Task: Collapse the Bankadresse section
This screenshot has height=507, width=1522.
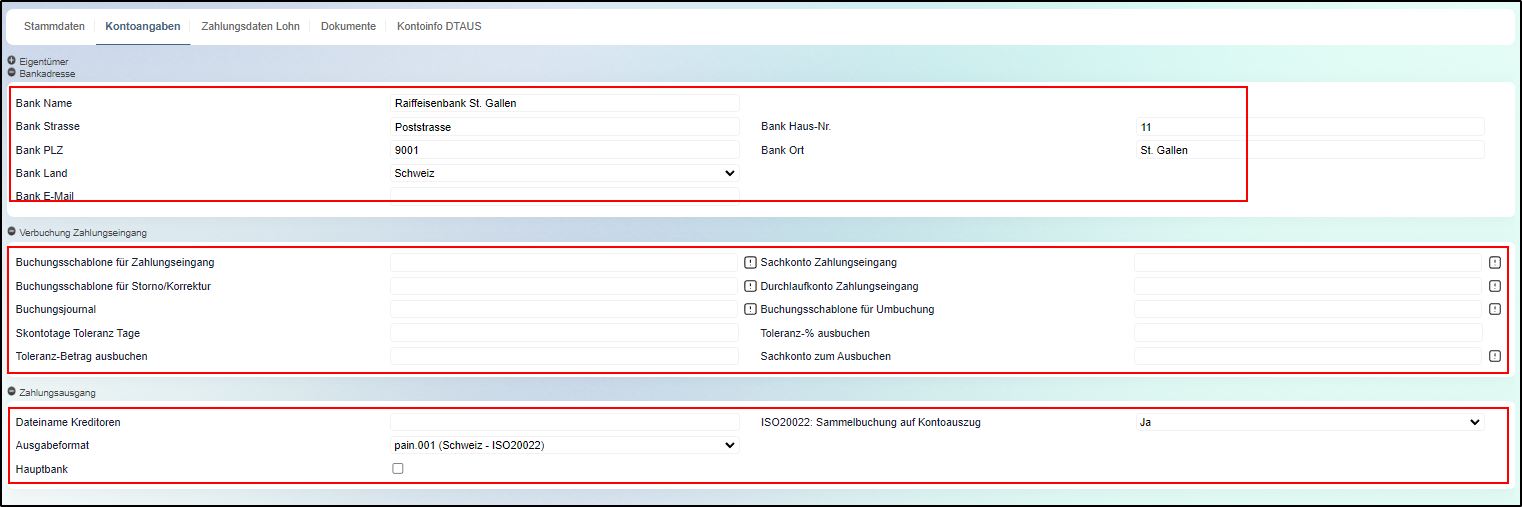Action: (12, 73)
